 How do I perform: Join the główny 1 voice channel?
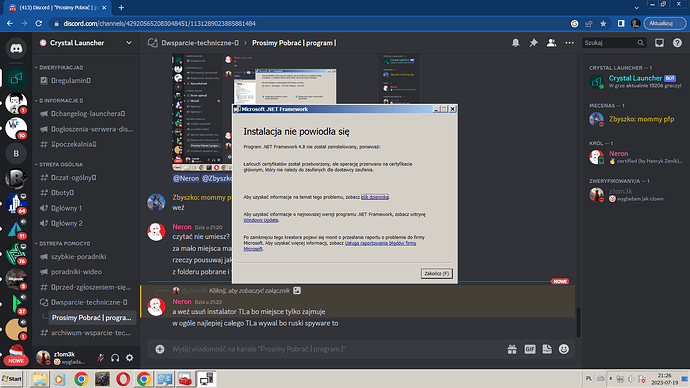click(86, 208)
